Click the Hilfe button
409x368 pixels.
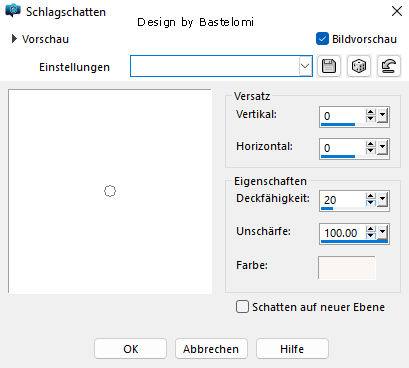(292, 349)
